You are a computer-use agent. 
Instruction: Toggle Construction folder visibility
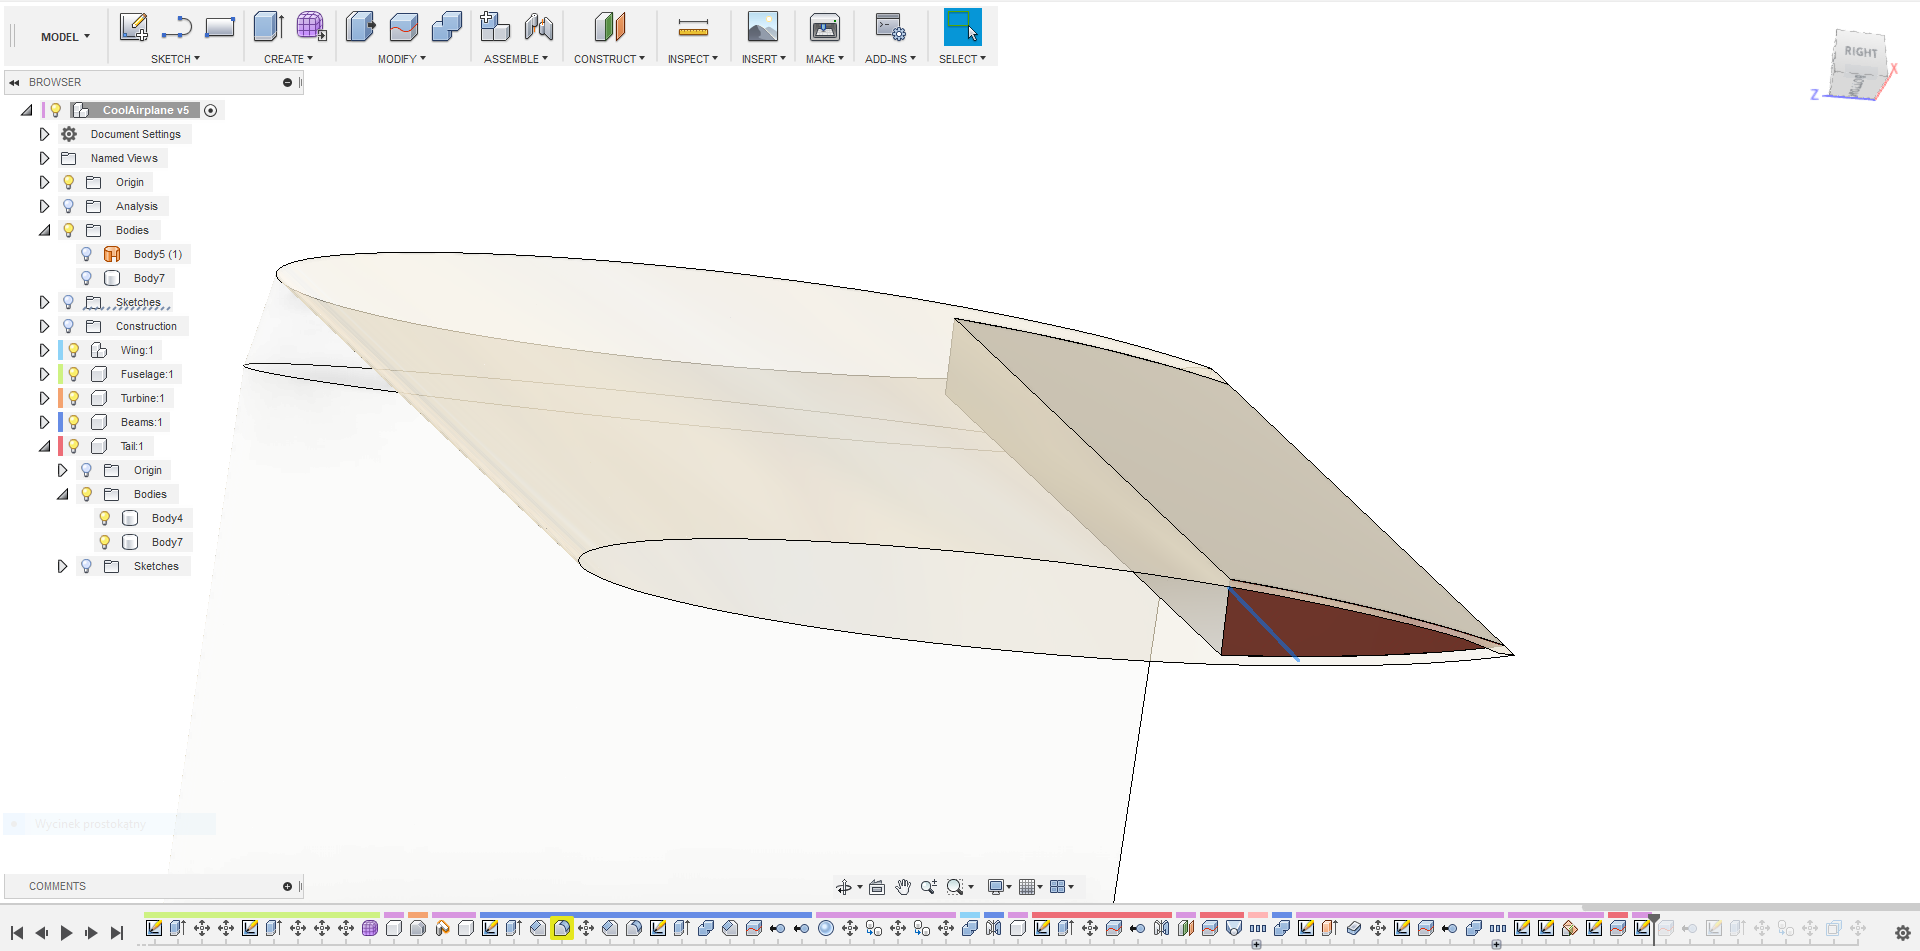[x=68, y=326]
